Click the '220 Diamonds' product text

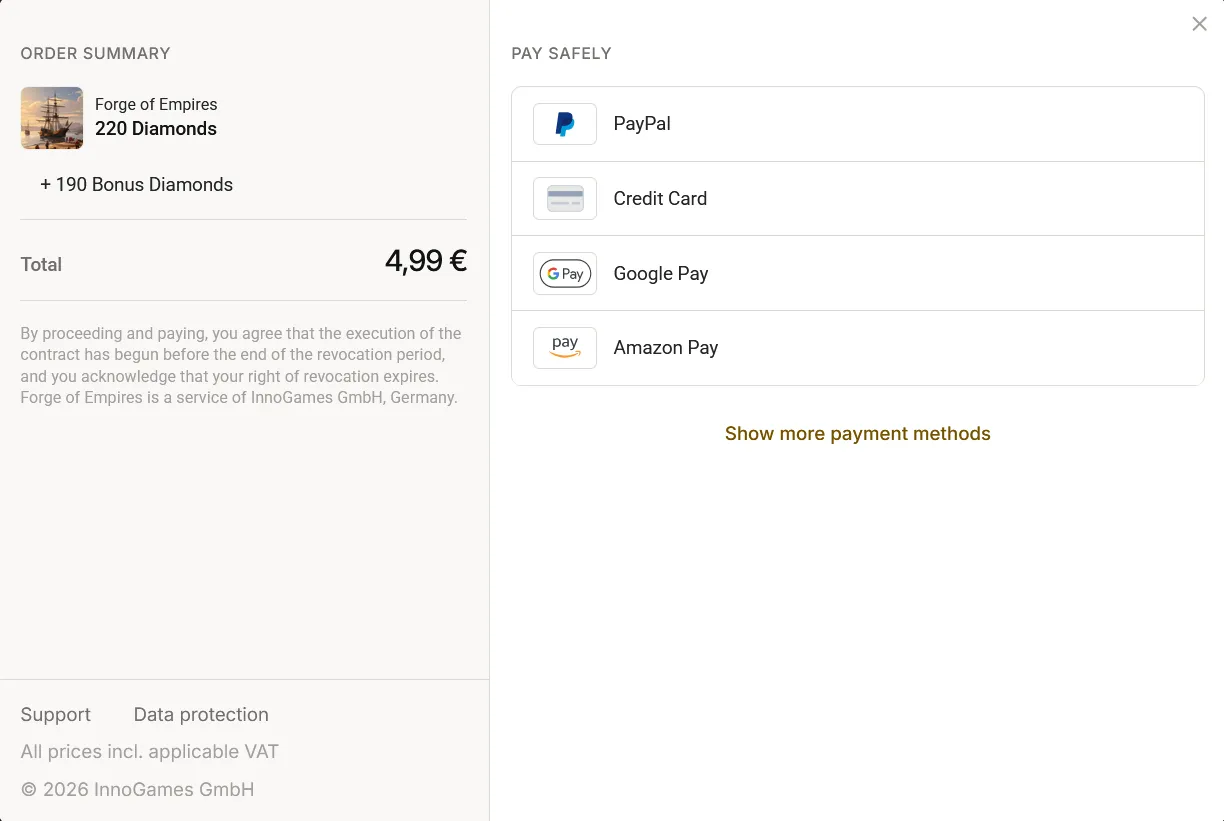click(156, 128)
